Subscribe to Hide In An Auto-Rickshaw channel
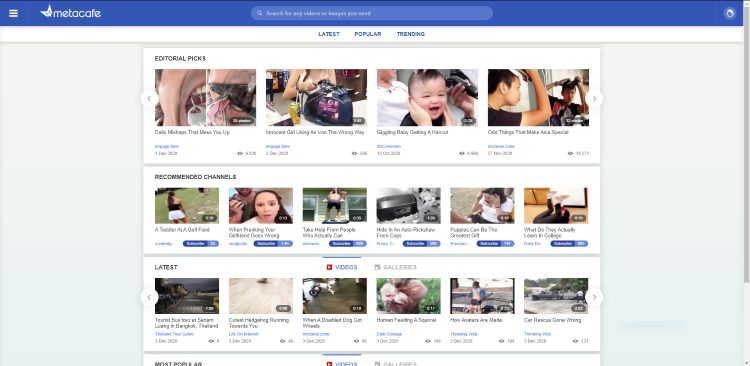The image size is (750, 366). click(421, 244)
